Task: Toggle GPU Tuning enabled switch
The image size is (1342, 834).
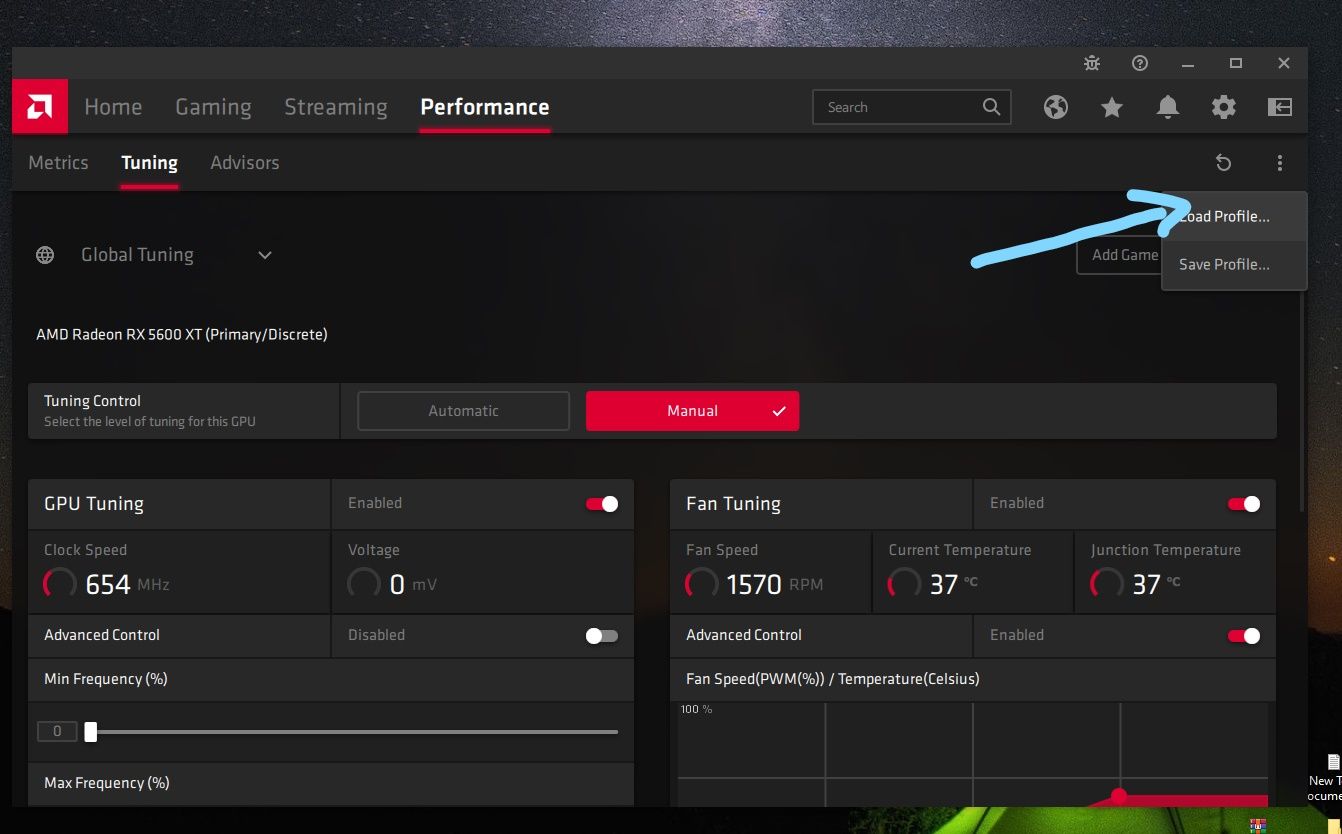Action: pyautogui.click(x=602, y=504)
